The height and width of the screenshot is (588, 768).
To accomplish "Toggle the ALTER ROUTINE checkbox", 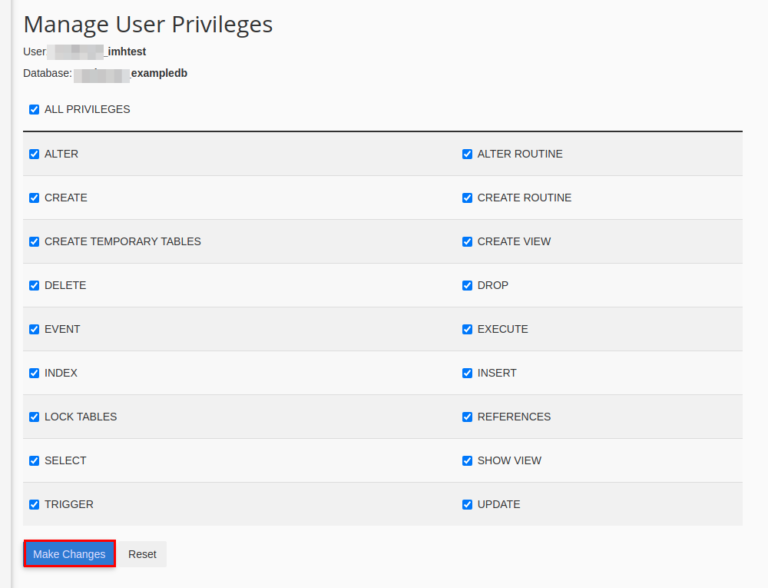I will pyautogui.click(x=467, y=154).
